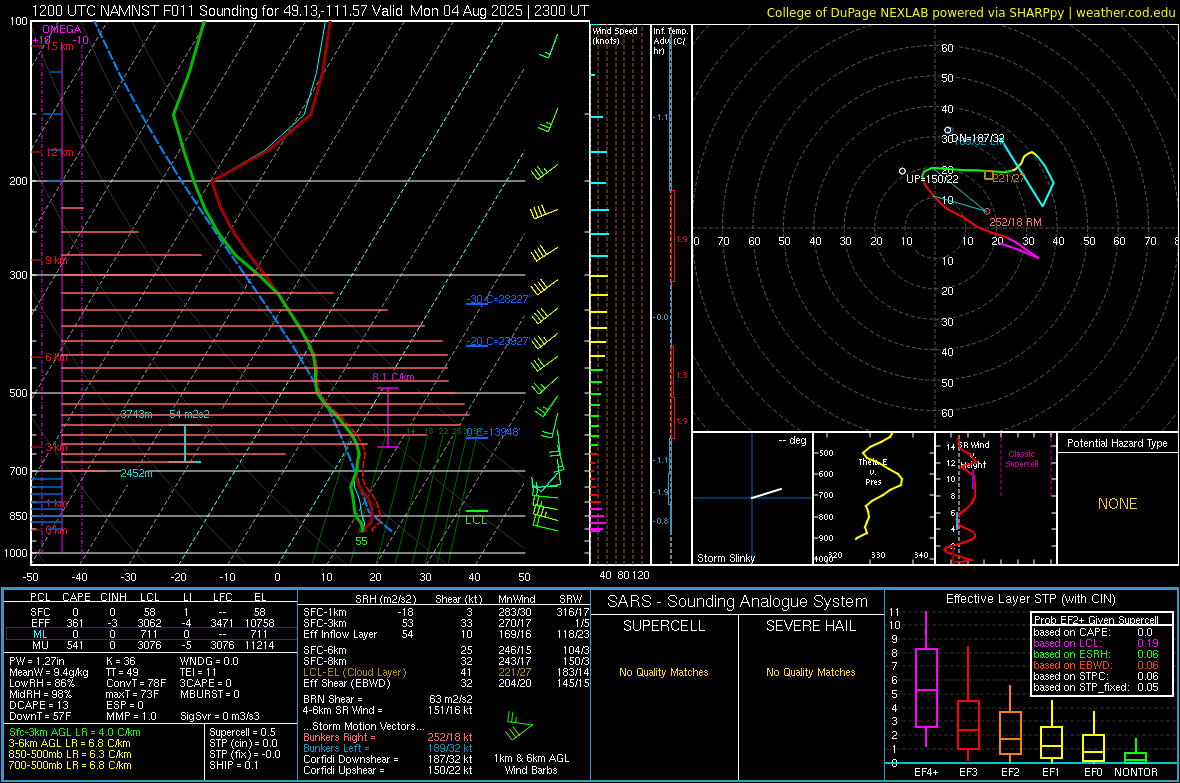
Task: Click 'No Quality Matches' under SEVERE HAIL
Action: click(810, 672)
